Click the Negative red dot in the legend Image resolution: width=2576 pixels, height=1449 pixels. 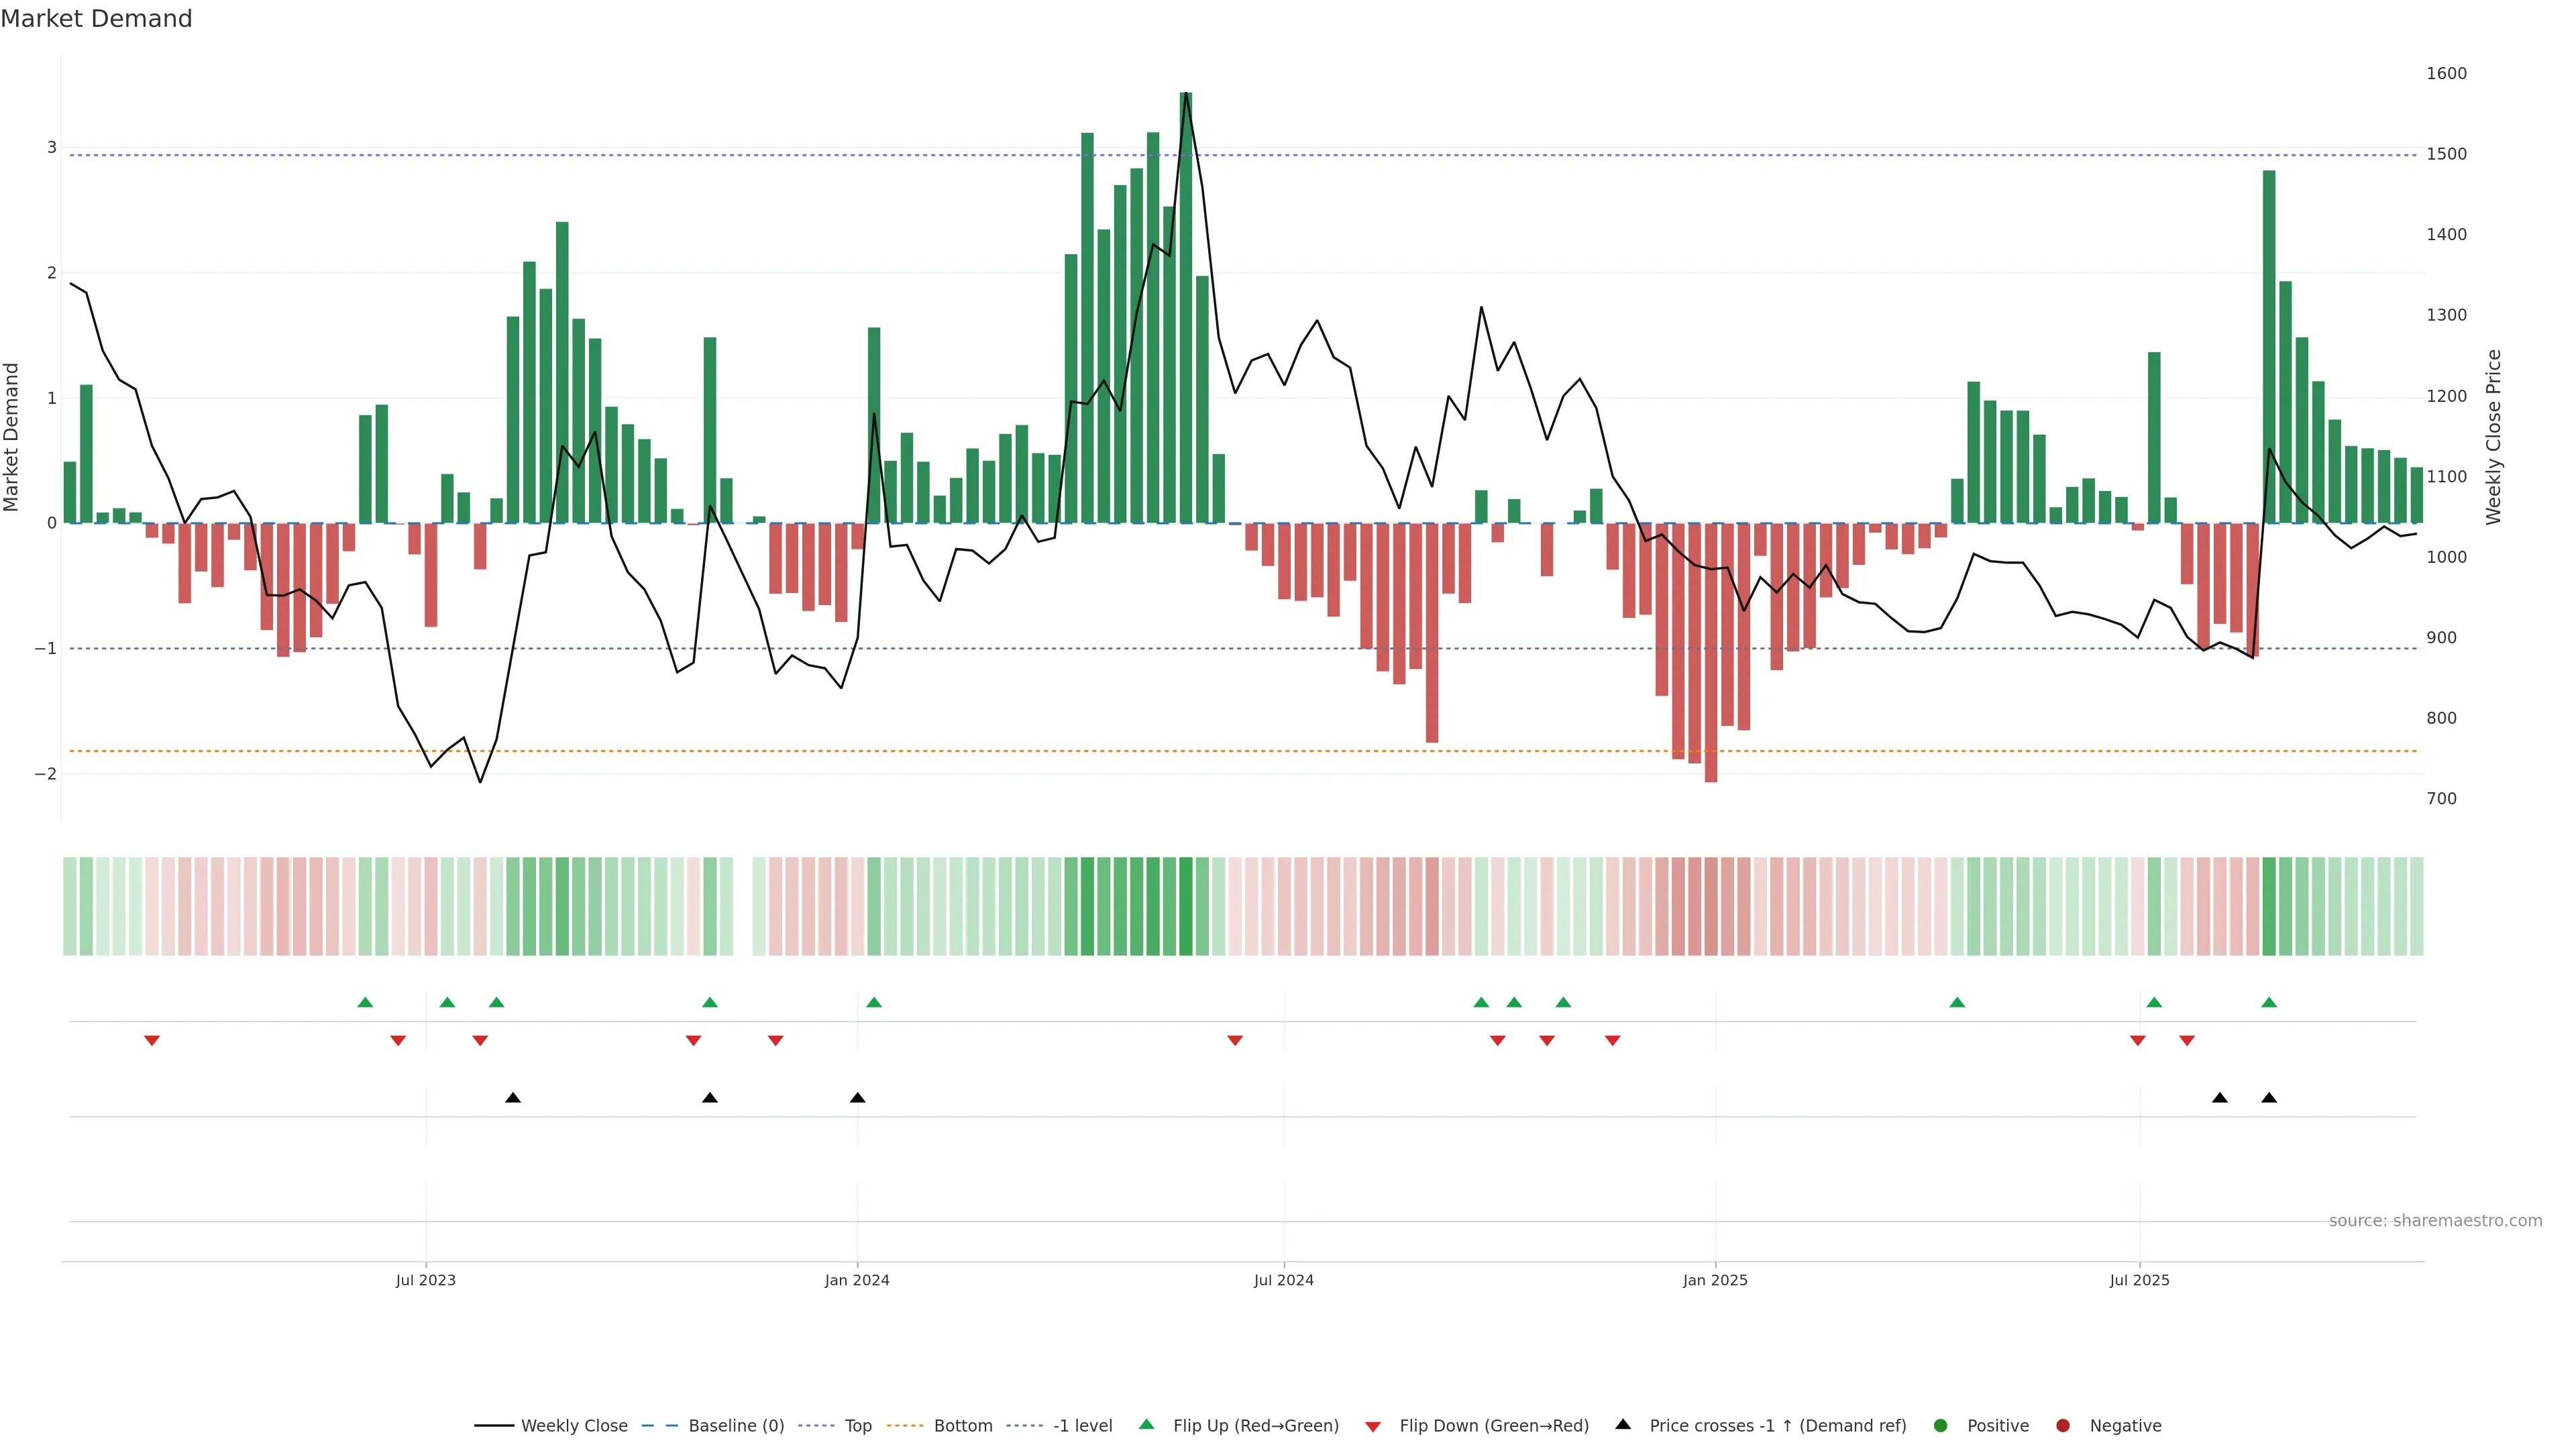point(2063,1425)
